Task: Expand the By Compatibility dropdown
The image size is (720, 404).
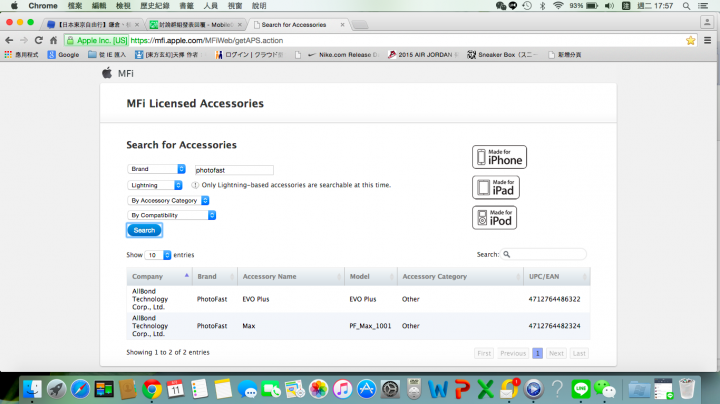Action: 171,215
